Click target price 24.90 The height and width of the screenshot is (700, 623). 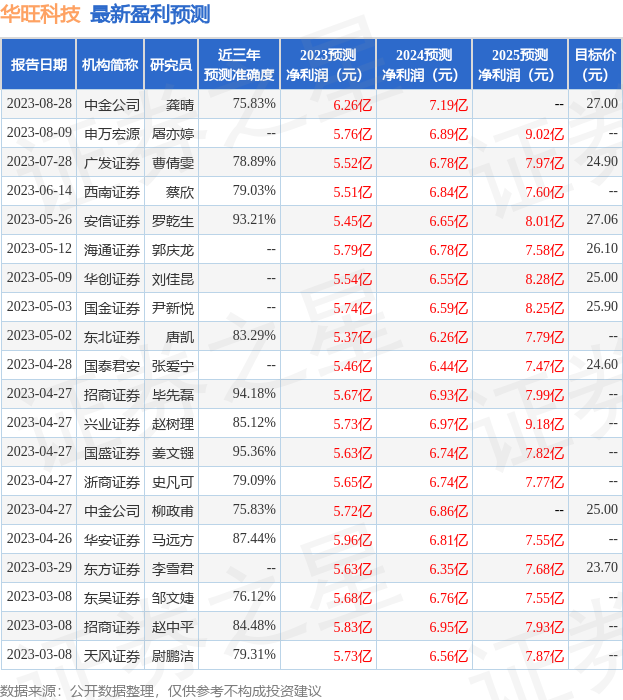pyautogui.click(x=602, y=161)
